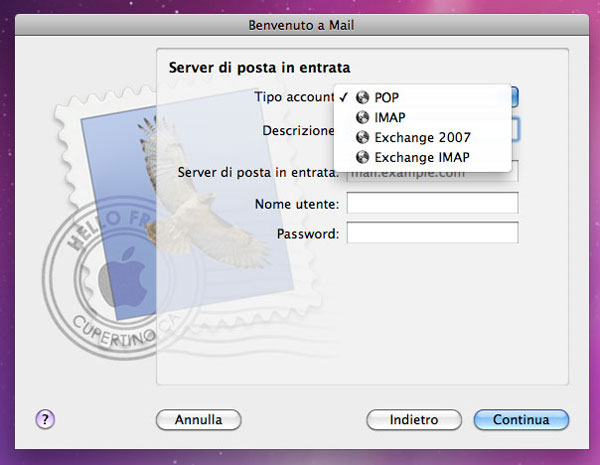This screenshot has width=600, height=465.
Task: Click the Nome utente label
Action: coord(297,204)
